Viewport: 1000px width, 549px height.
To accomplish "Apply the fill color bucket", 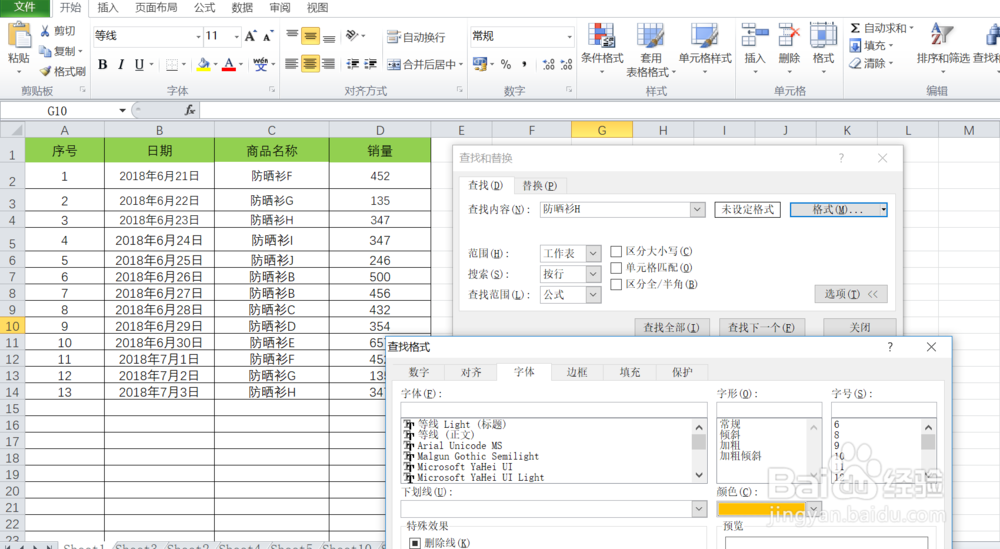I will [203, 64].
